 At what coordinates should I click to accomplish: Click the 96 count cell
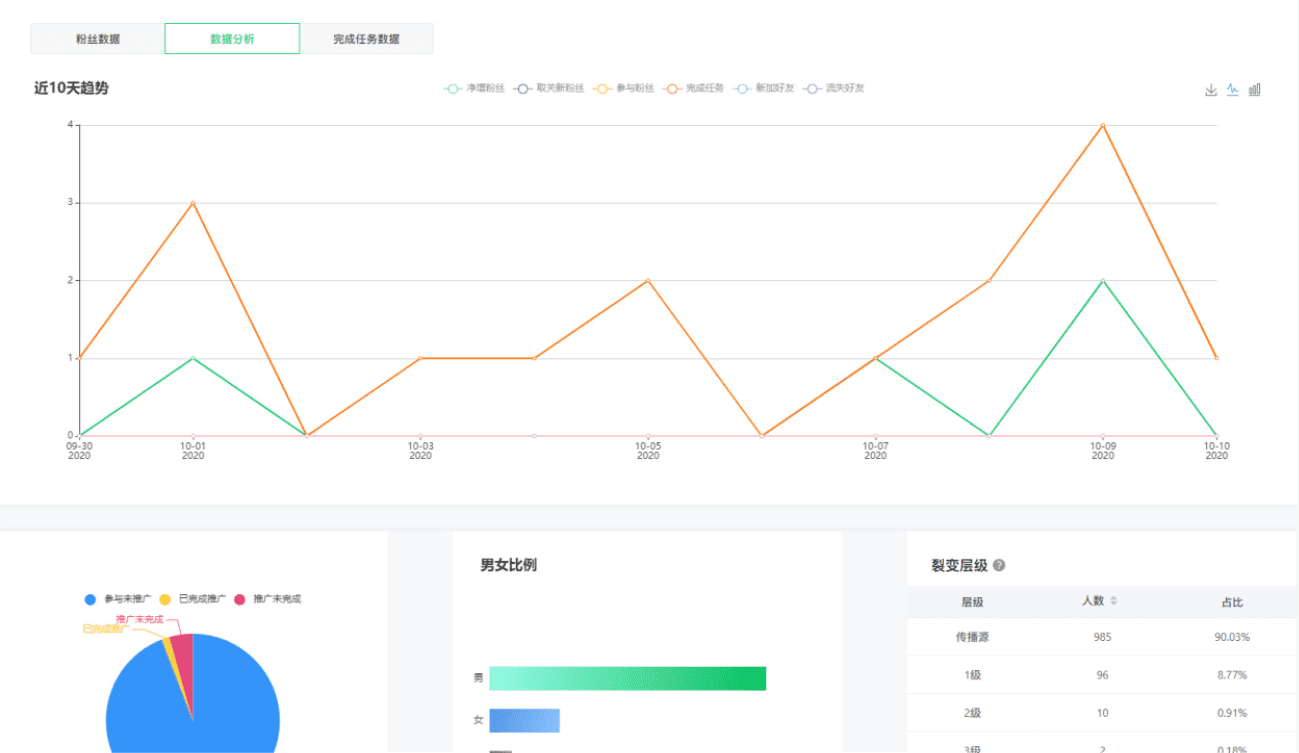pos(1102,675)
